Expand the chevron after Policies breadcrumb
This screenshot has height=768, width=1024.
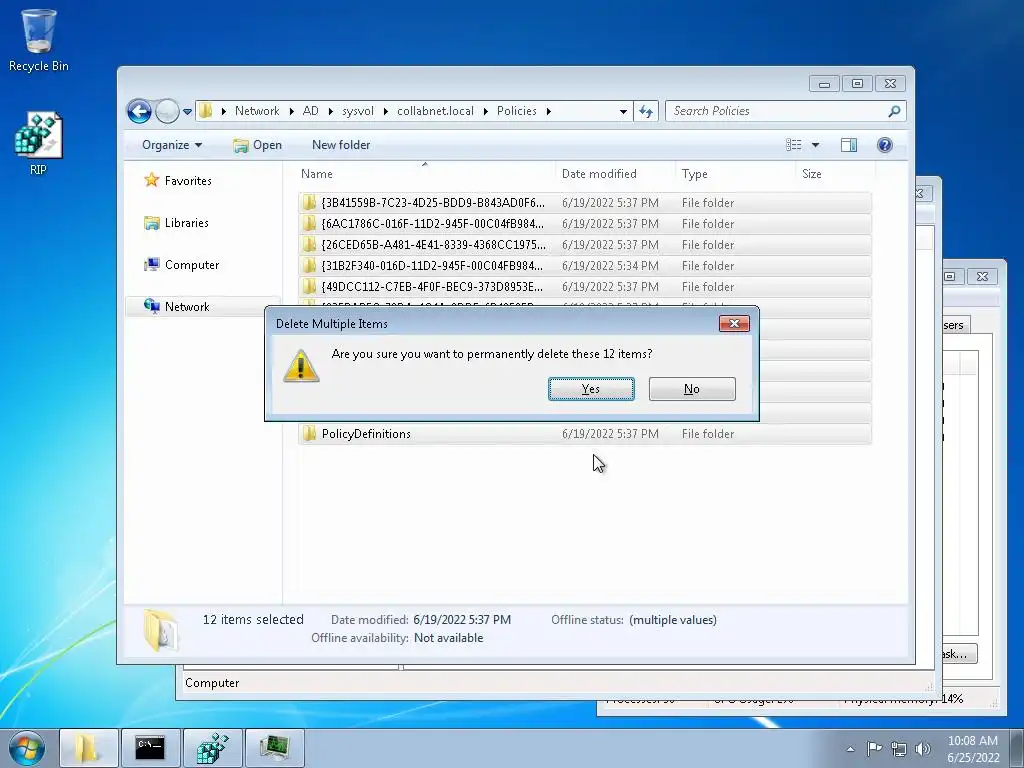(549, 111)
